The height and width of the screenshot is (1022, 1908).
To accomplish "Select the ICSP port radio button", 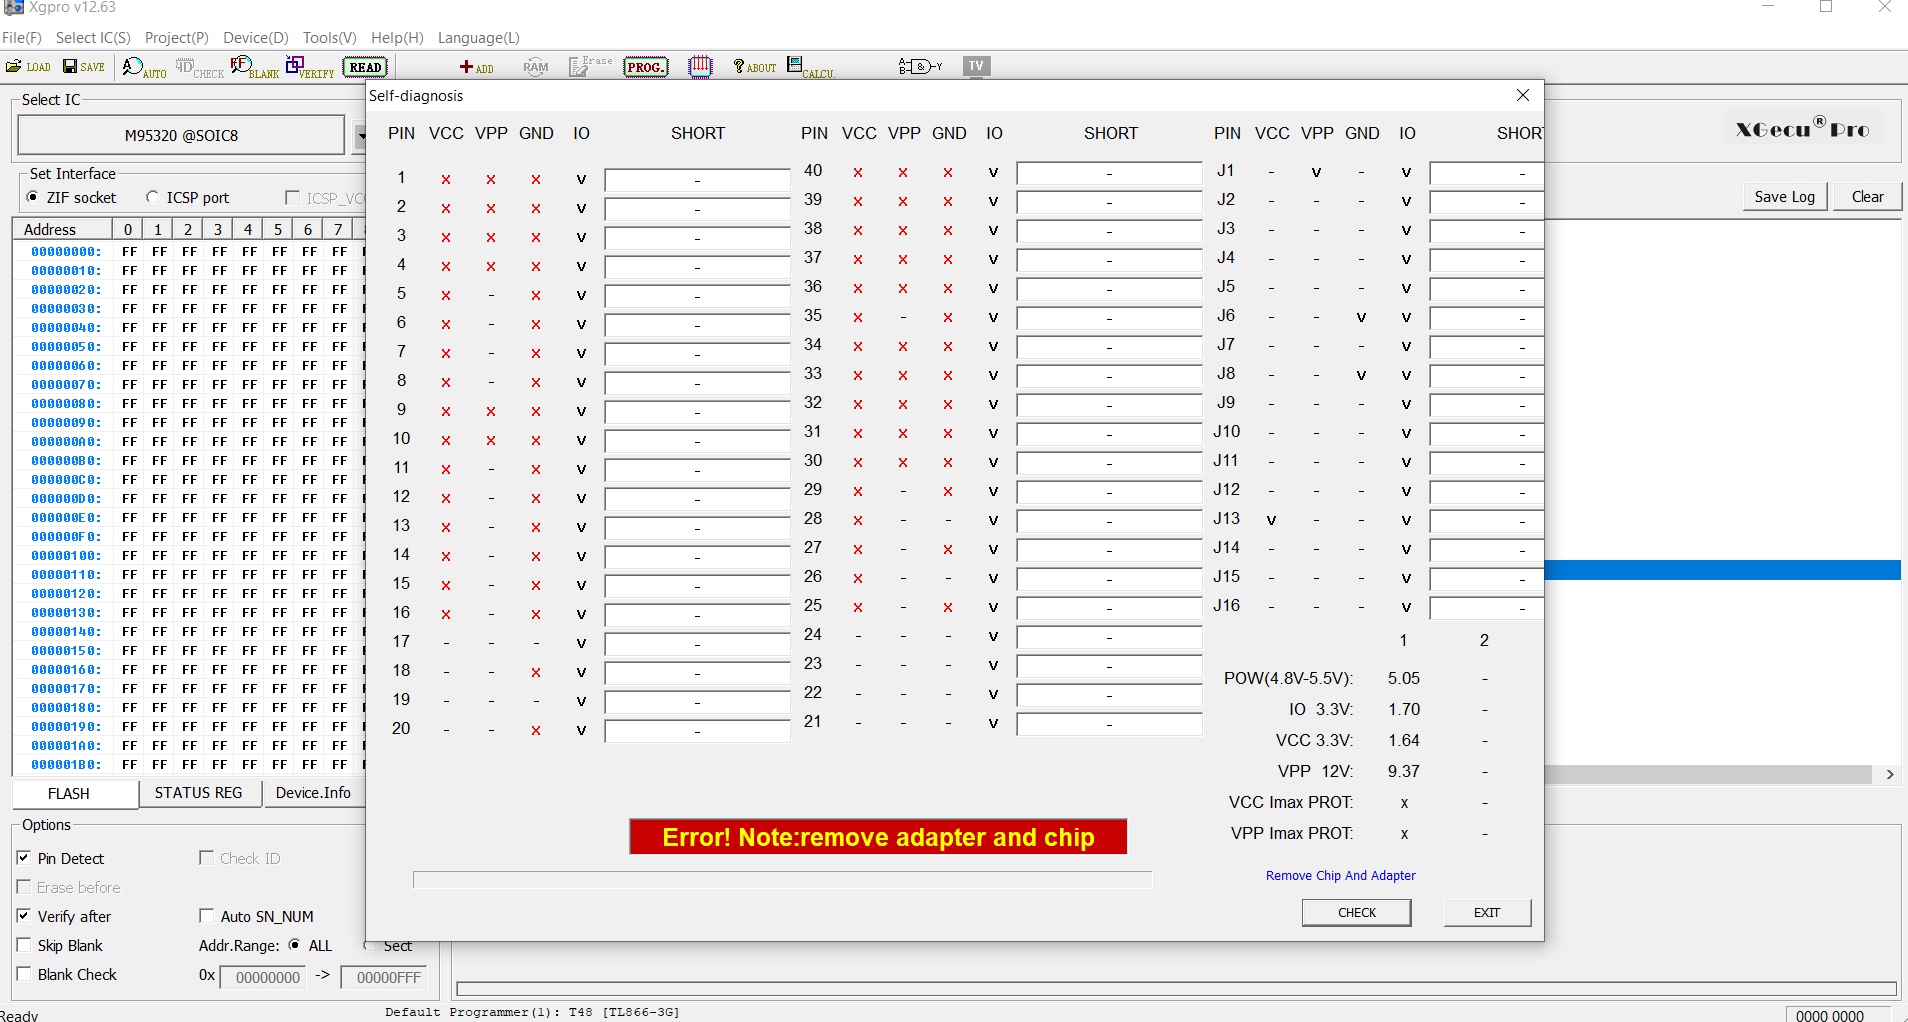I will pos(153,197).
